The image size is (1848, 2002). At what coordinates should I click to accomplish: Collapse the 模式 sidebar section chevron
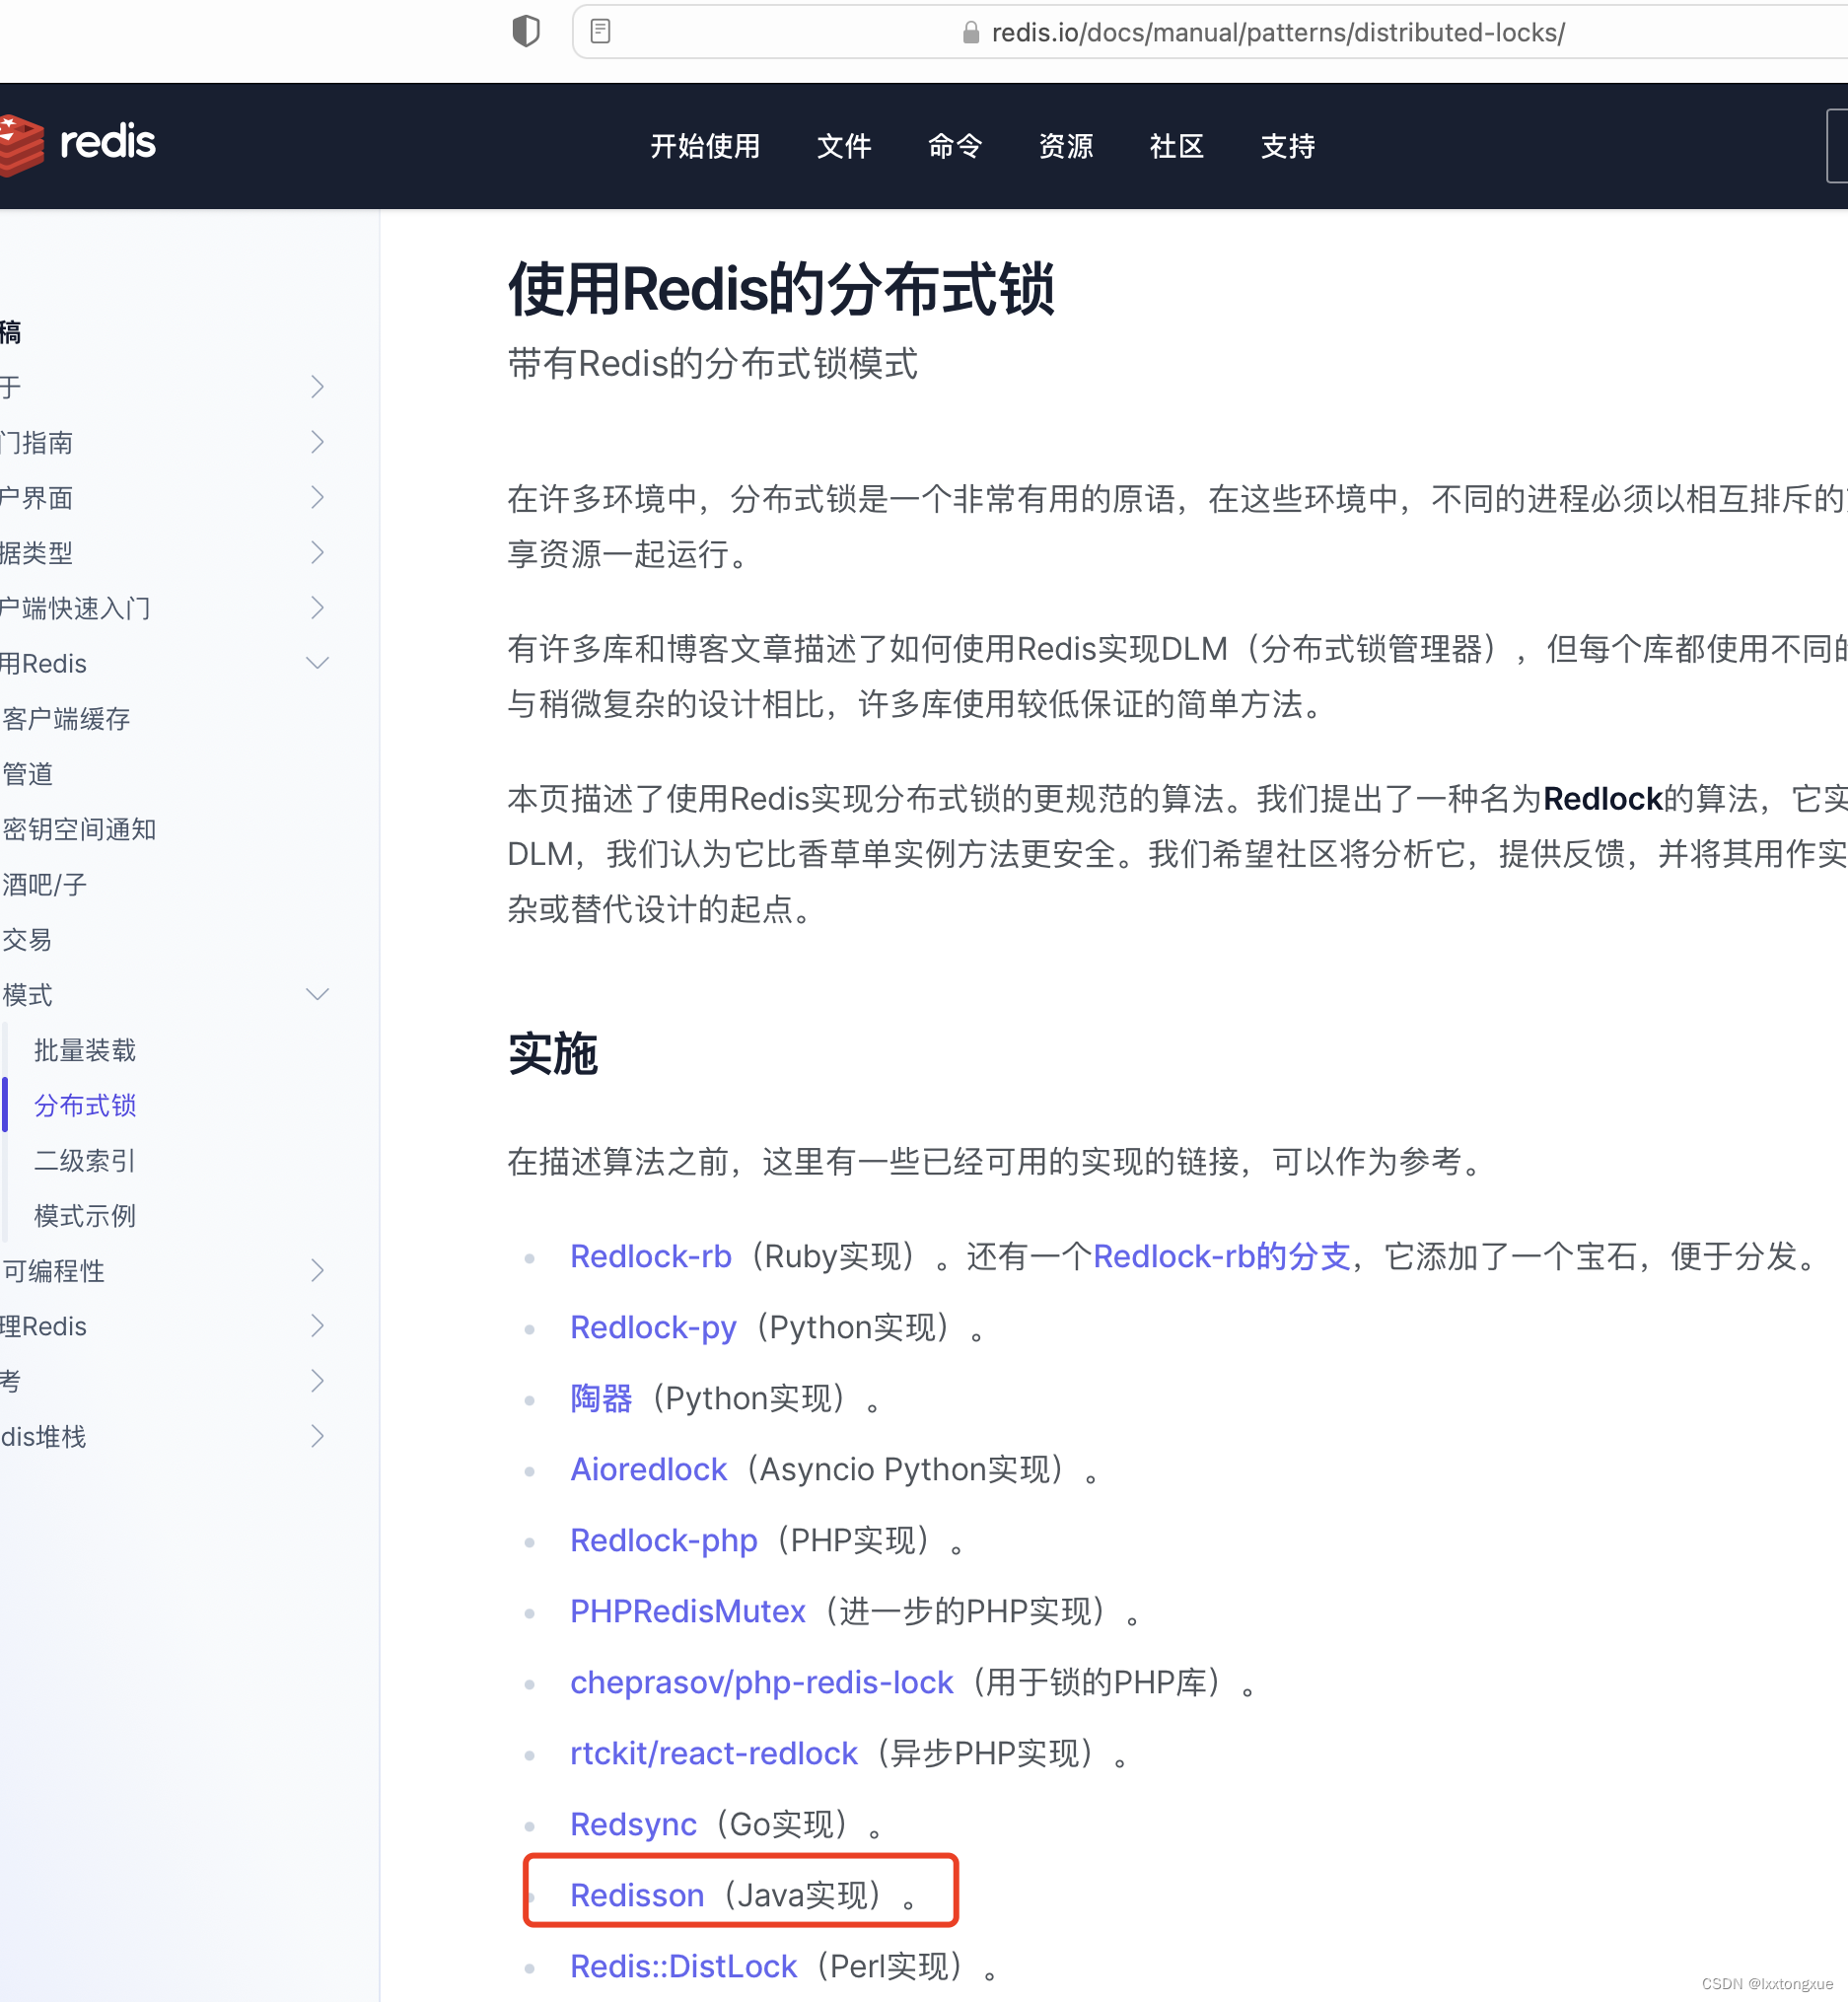[317, 994]
